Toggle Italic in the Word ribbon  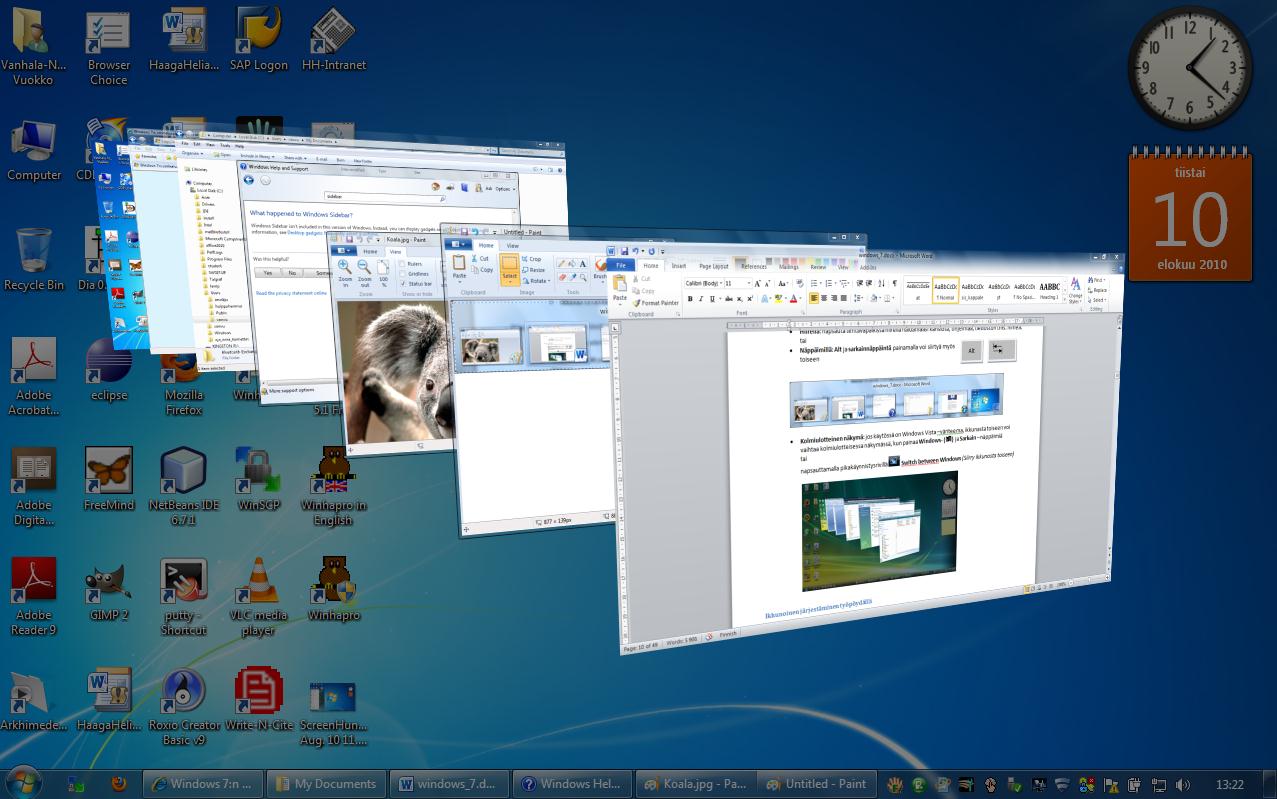pos(701,298)
